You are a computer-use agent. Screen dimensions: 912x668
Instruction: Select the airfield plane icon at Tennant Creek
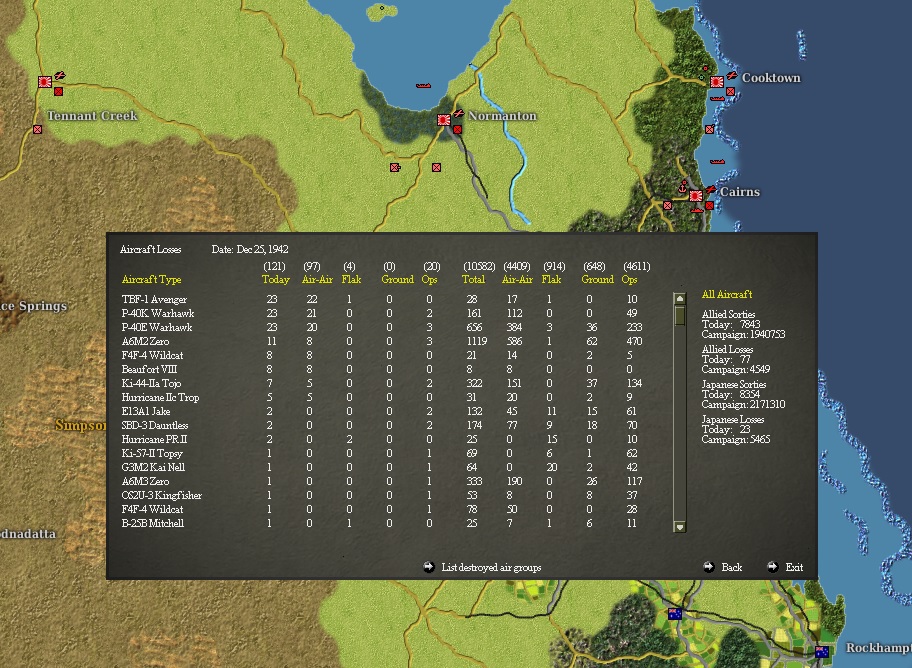click(59, 75)
